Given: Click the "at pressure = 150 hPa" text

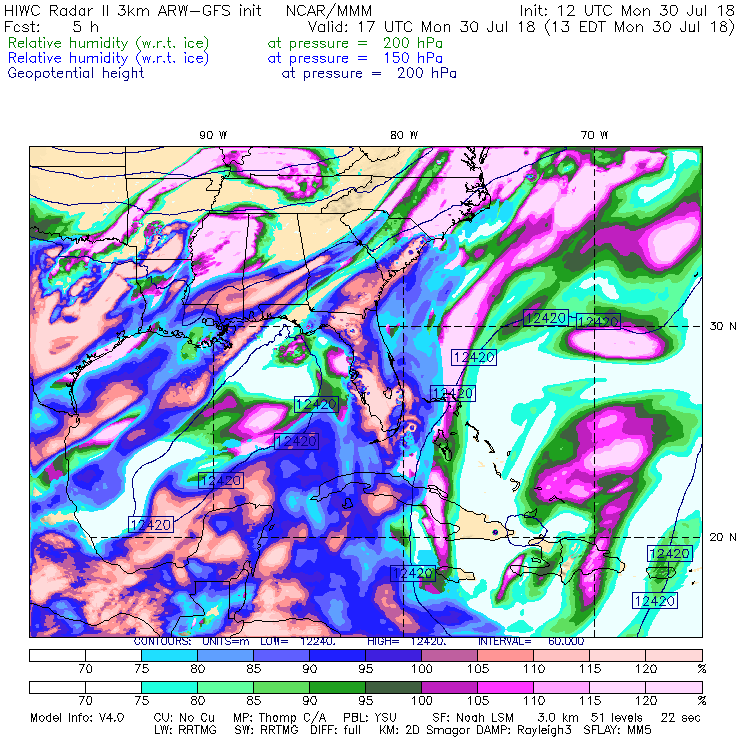Looking at the screenshot, I should click(x=355, y=59).
